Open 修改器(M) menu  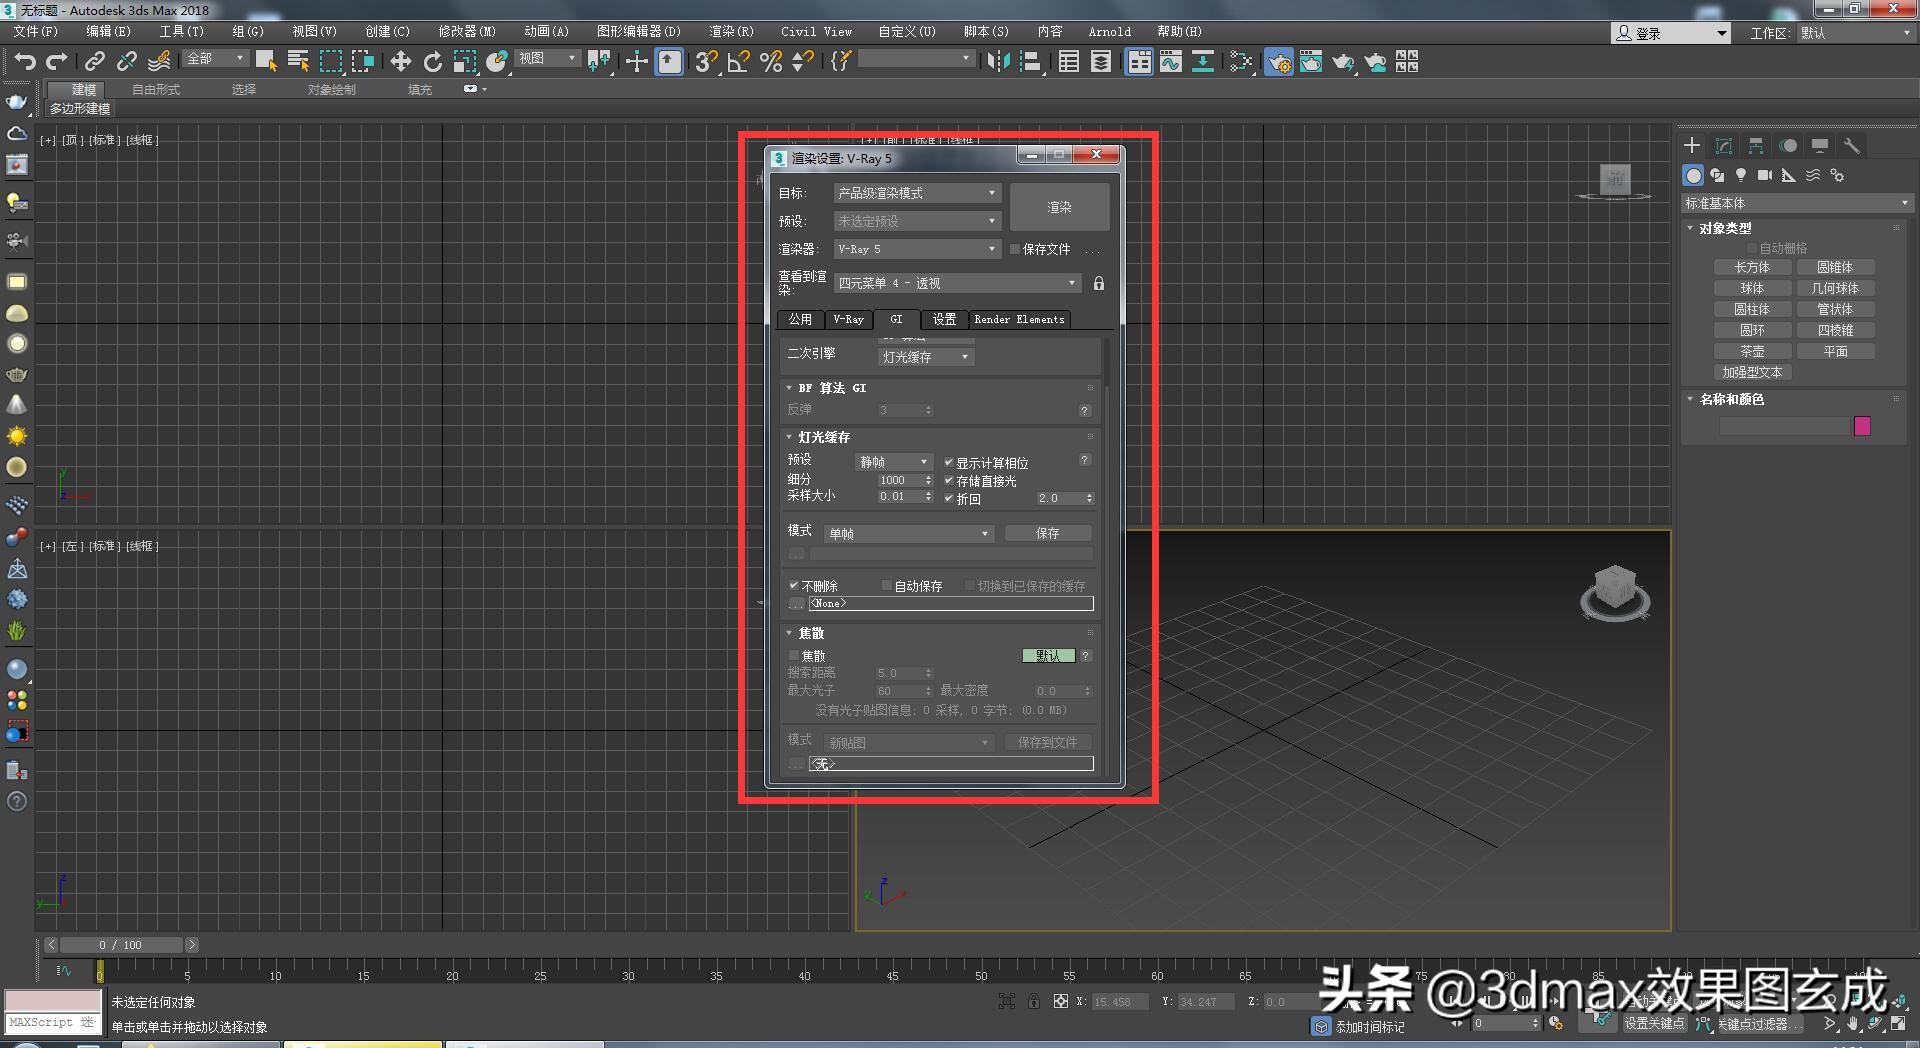click(x=466, y=32)
